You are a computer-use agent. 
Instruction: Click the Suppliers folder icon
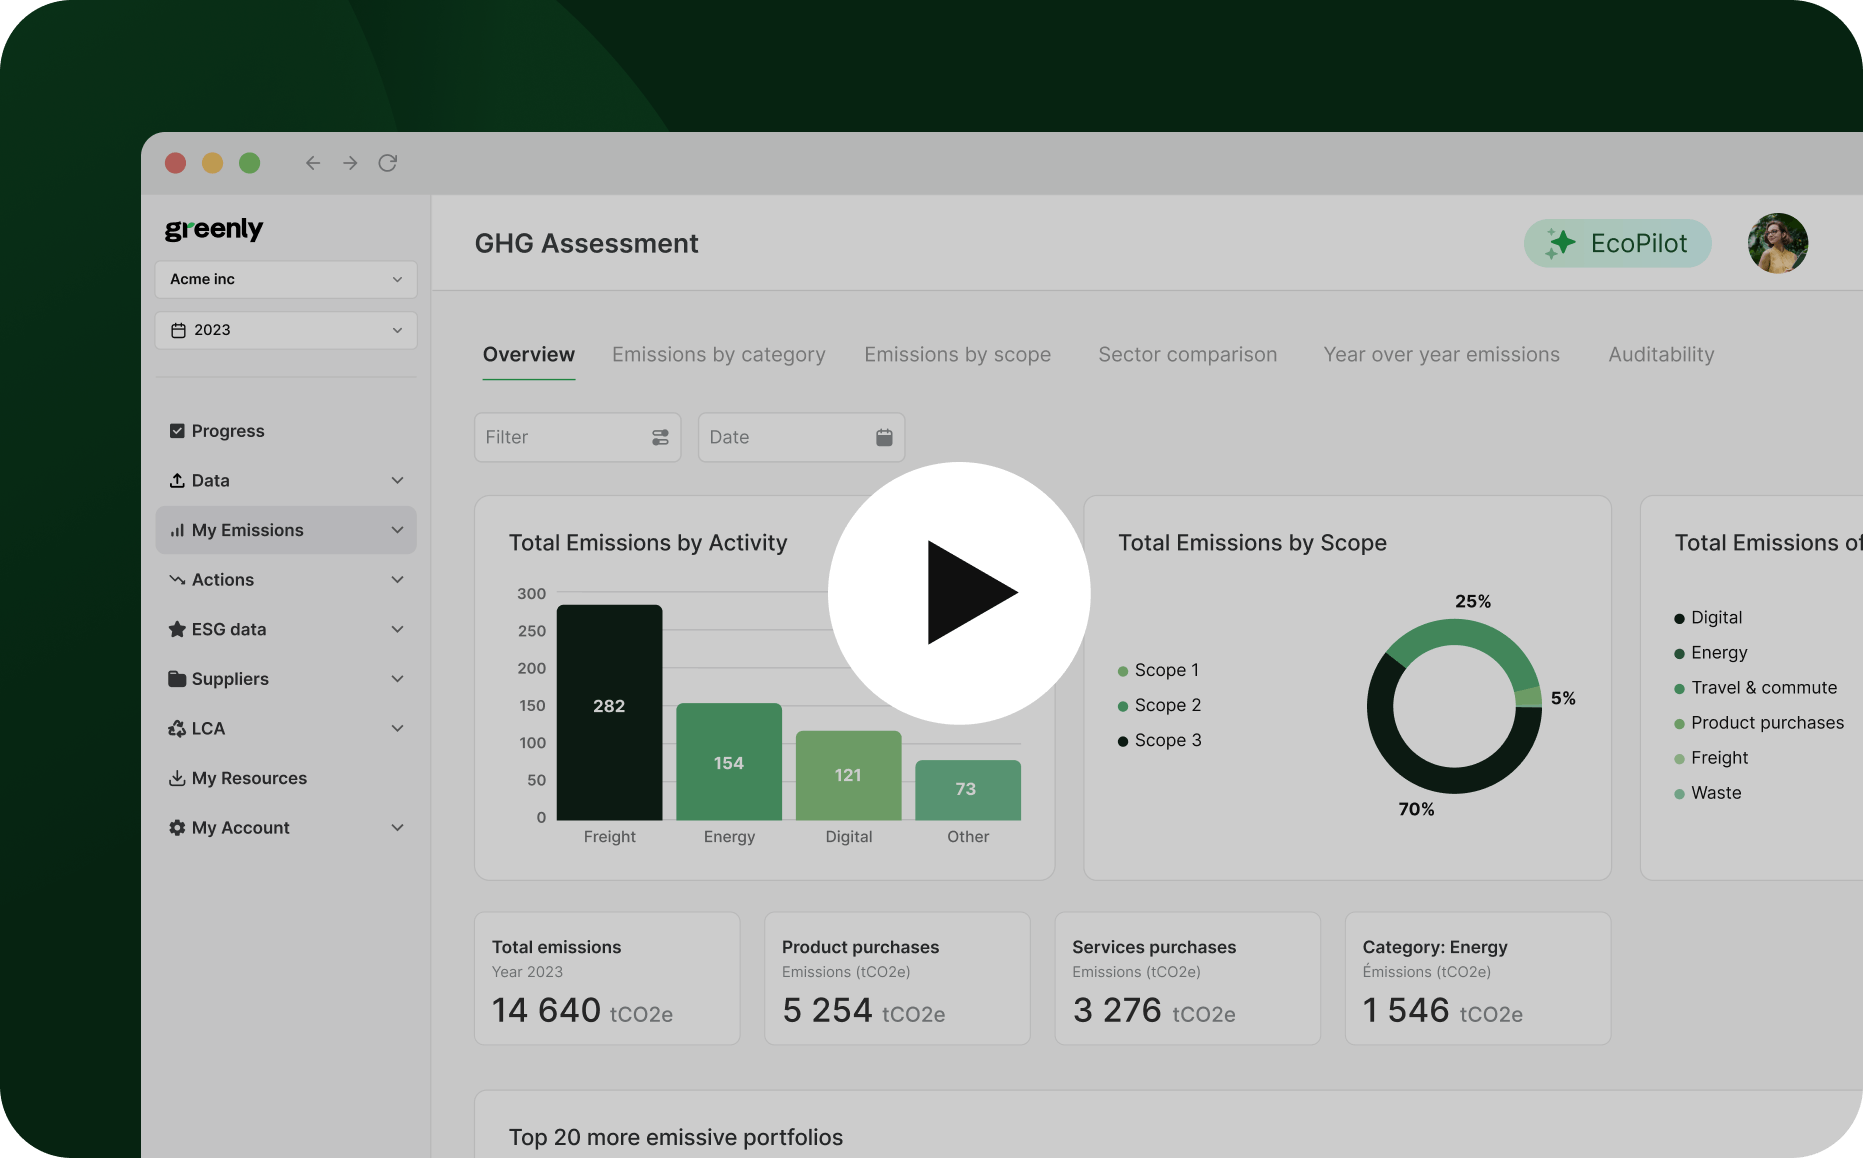pos(177,679)
